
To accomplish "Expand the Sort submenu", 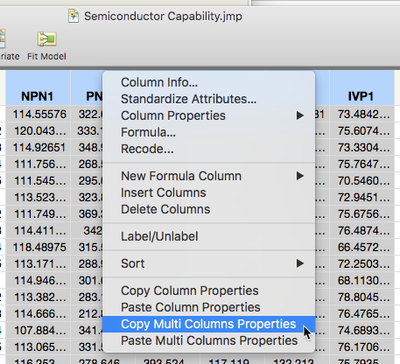I will click(300, 263).
